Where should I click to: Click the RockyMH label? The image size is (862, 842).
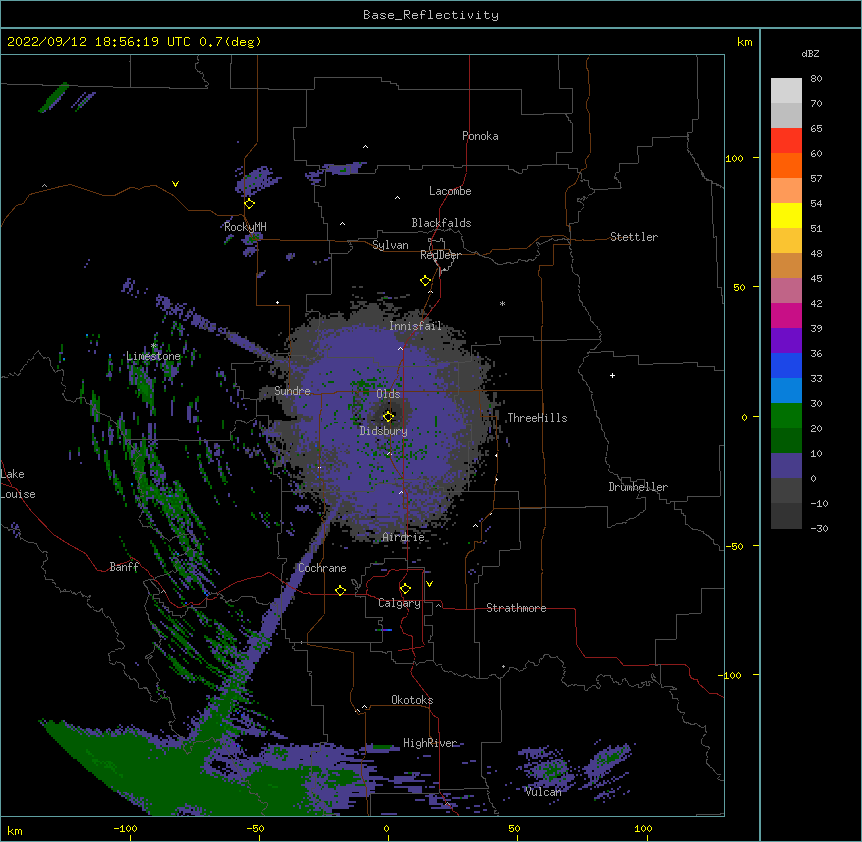pyautogui.click(x=245, y=227)
